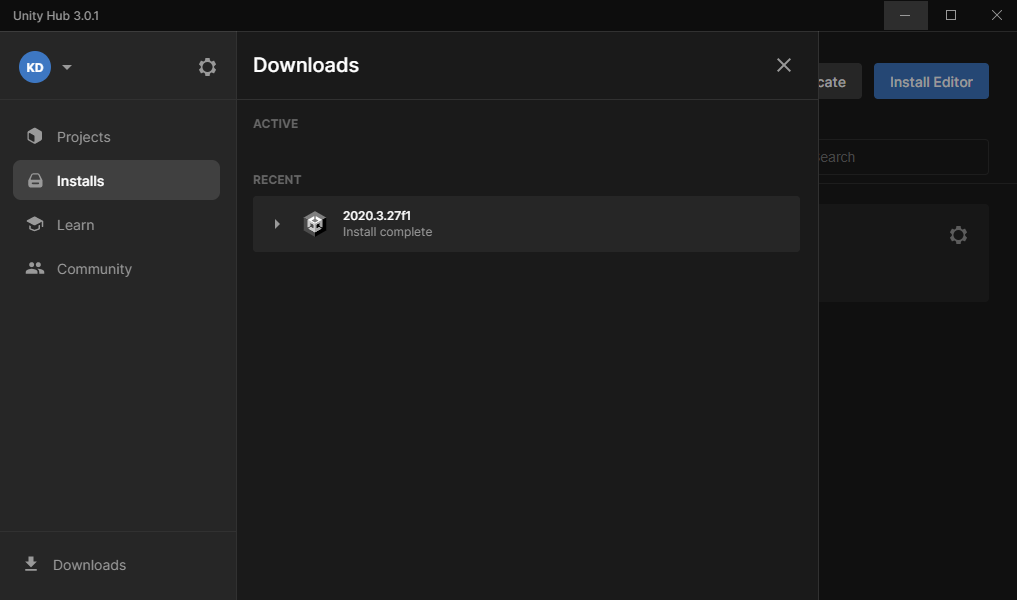This screenshot has width=1017, height=600.
Task: Click the KD account avatar
Action: click(35, 67)
